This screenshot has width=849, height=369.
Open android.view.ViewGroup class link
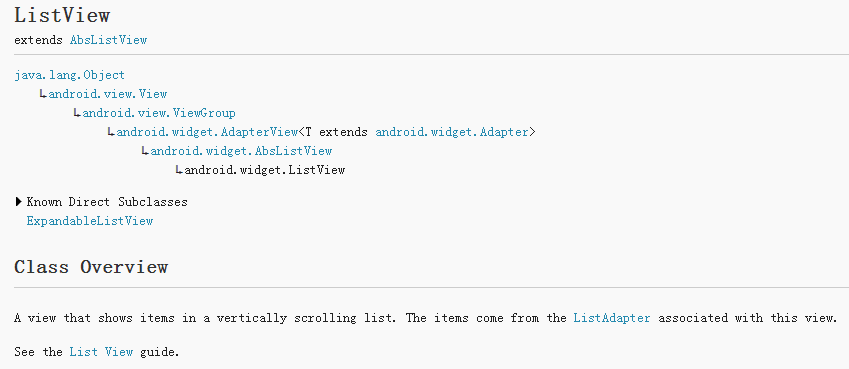click(x=159, y=113)
